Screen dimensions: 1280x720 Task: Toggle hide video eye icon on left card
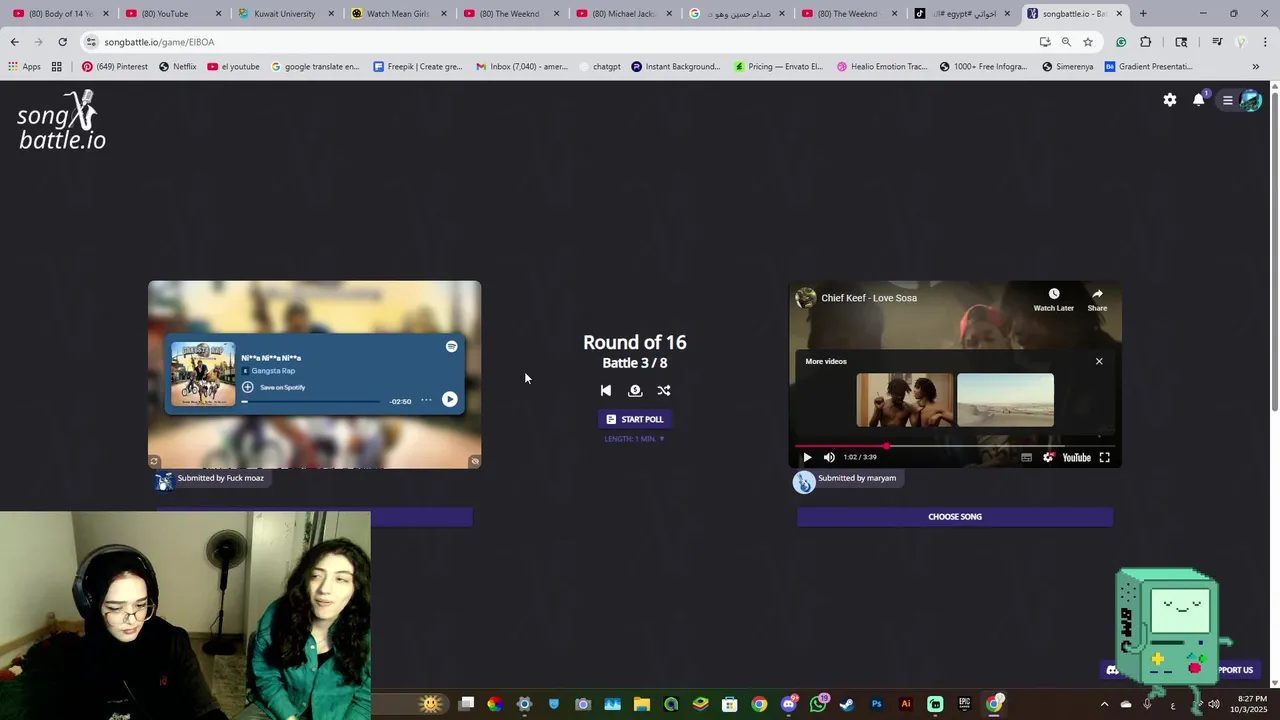click(x=475, y=461)
